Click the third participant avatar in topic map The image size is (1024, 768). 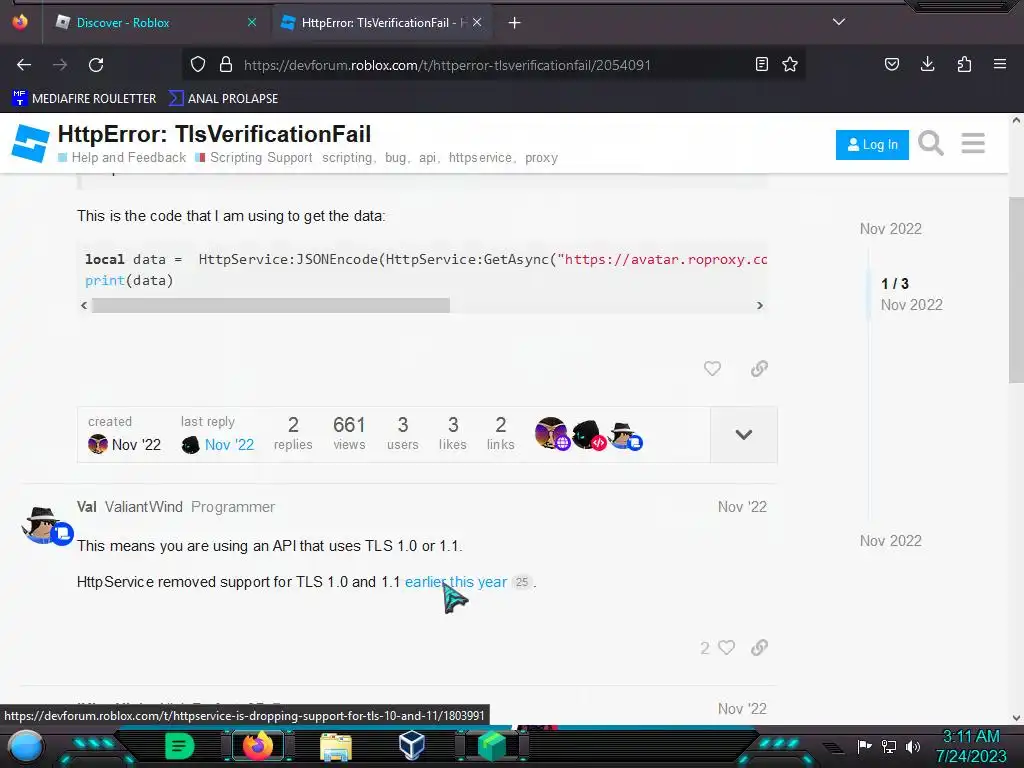coord(624,435)
